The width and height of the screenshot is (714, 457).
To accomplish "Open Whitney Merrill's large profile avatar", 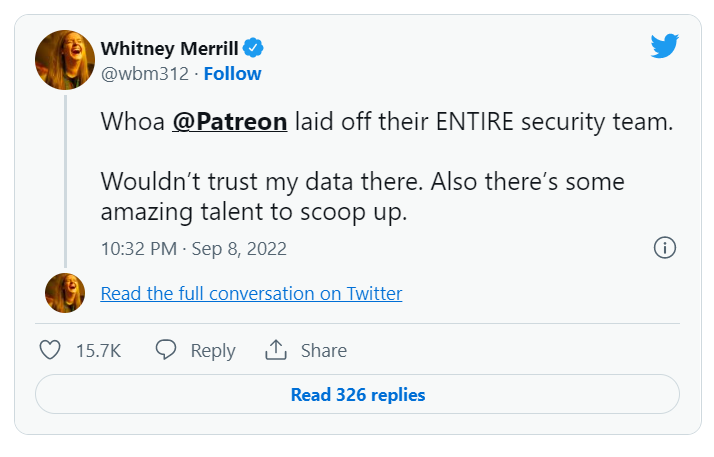I will (x=65, y=60).
